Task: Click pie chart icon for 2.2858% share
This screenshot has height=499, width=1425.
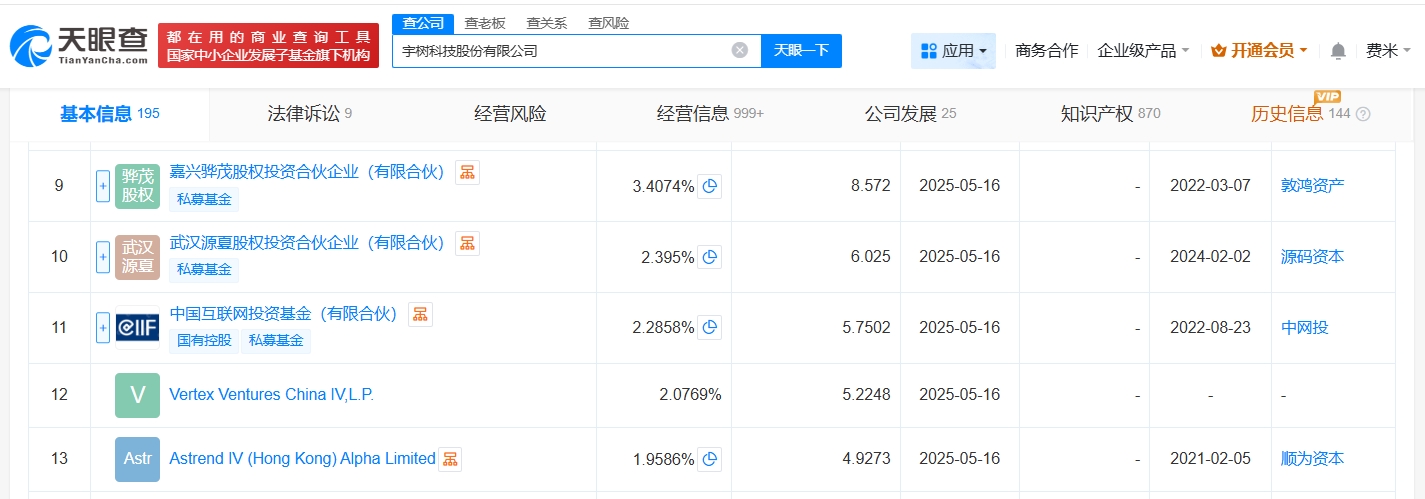Action: coord(709,327)
